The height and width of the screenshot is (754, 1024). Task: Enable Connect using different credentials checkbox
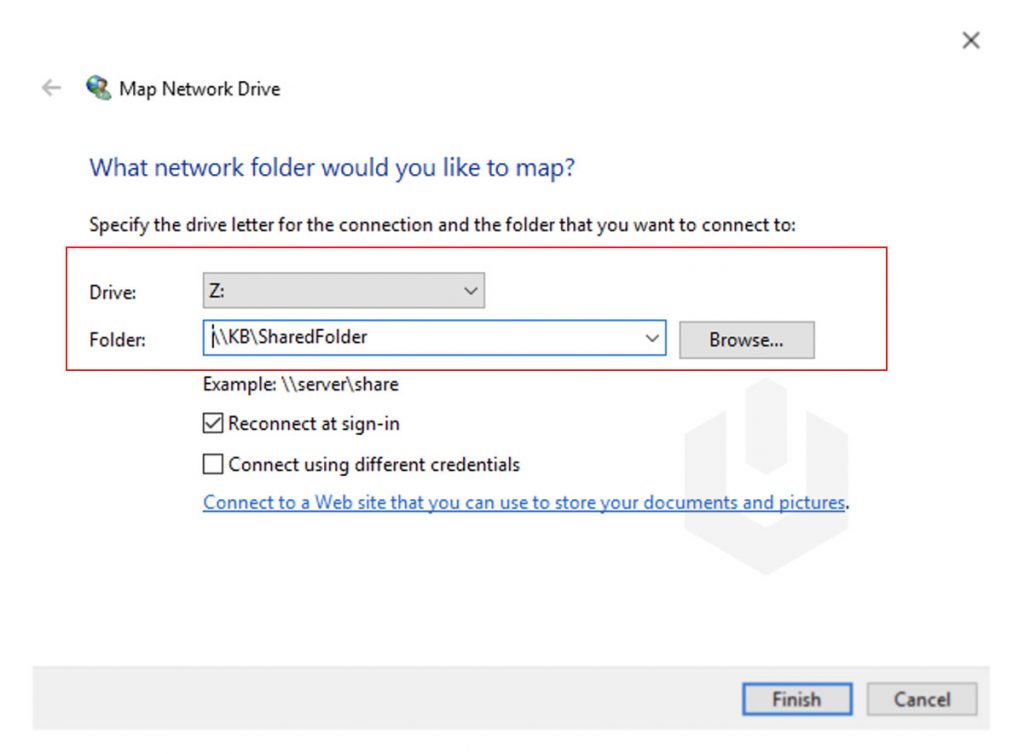pos(213,464)
